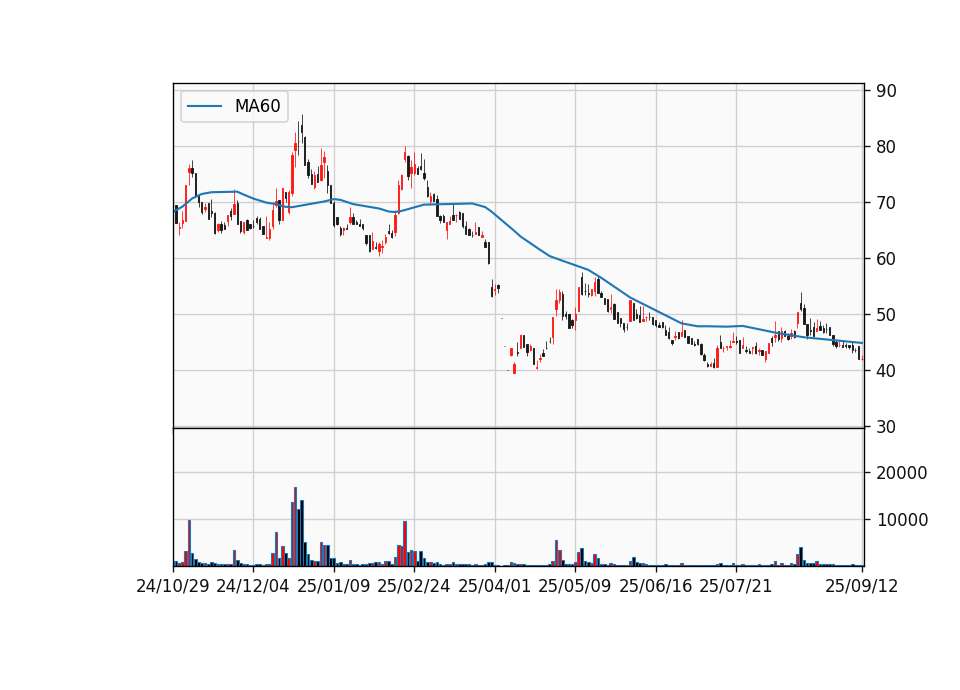Image resolution: width=960 pixels, height=690 pixels.
Task: Click the blue MA60 legend line sample
Action: tap(204, 106)
